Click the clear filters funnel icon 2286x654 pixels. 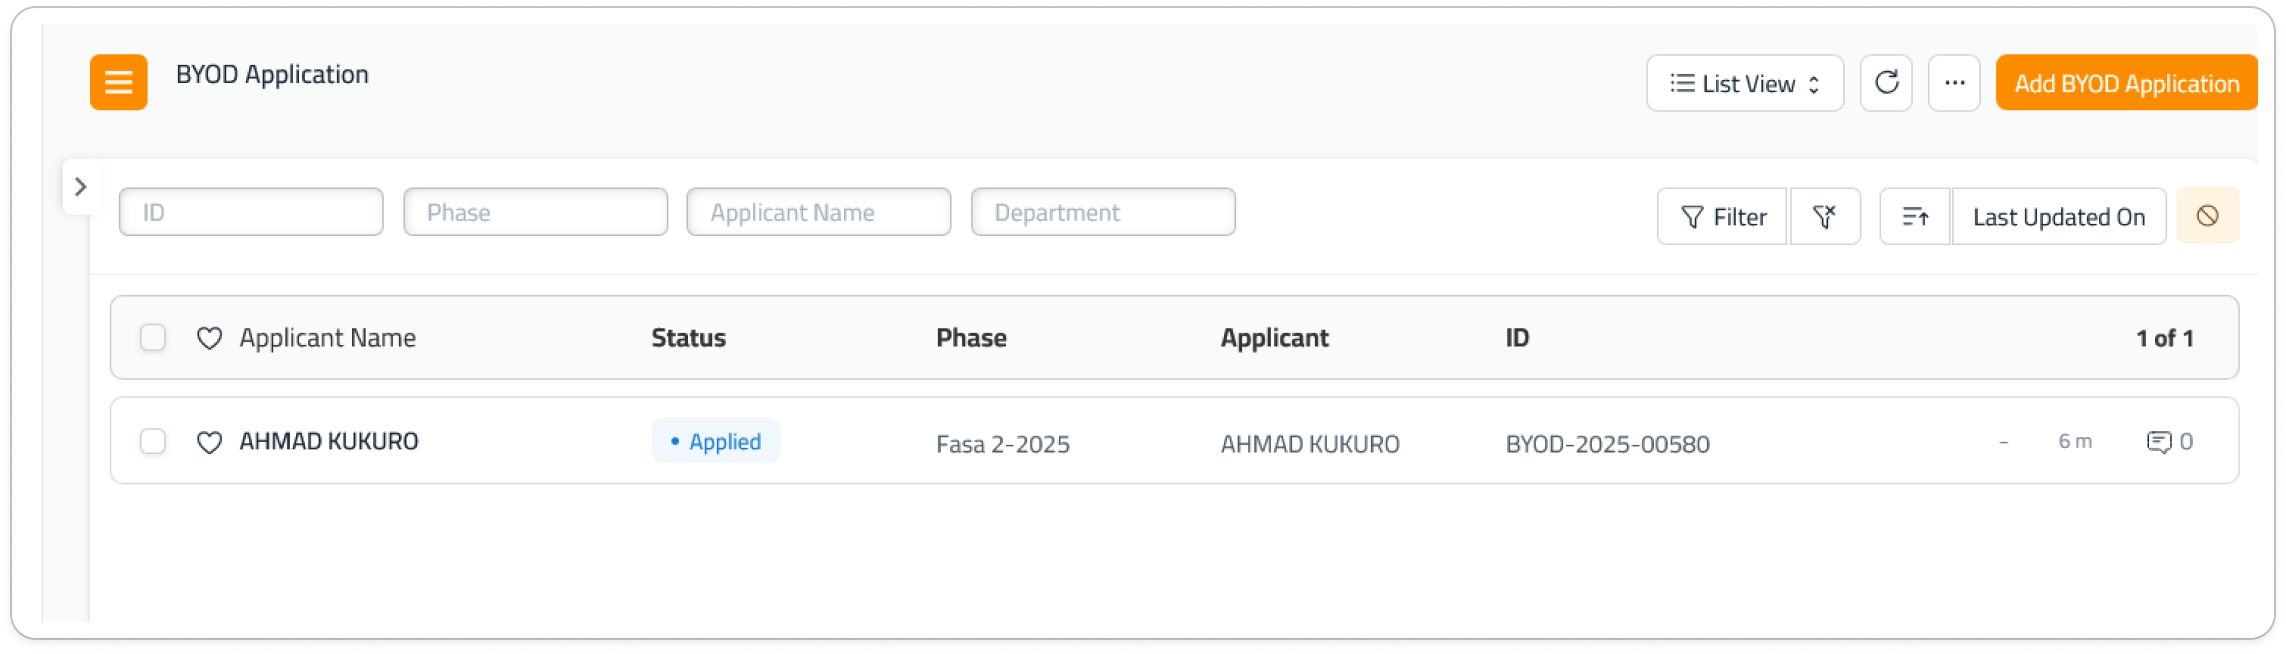pos(1824,216)
